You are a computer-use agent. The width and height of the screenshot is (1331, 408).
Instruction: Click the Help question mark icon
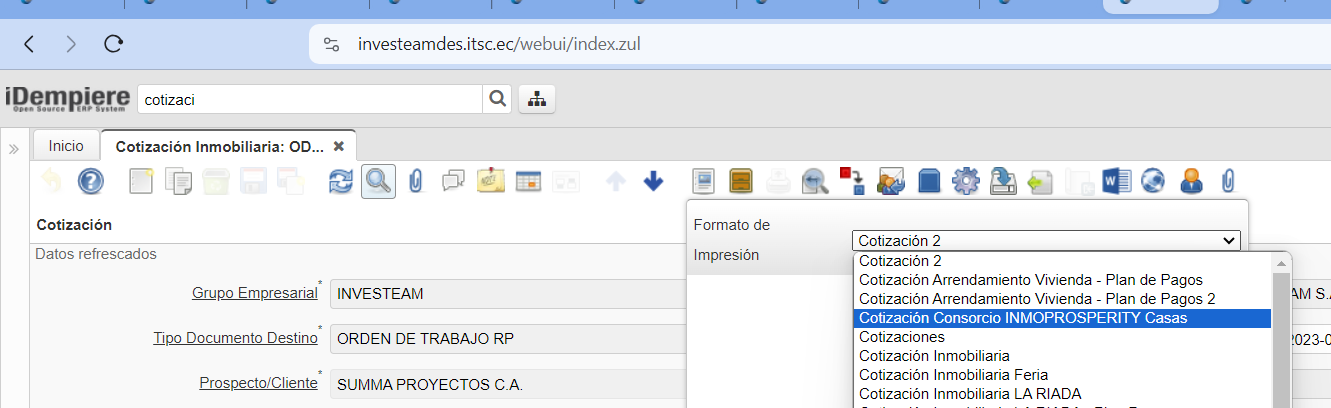(x=91, y=181)
